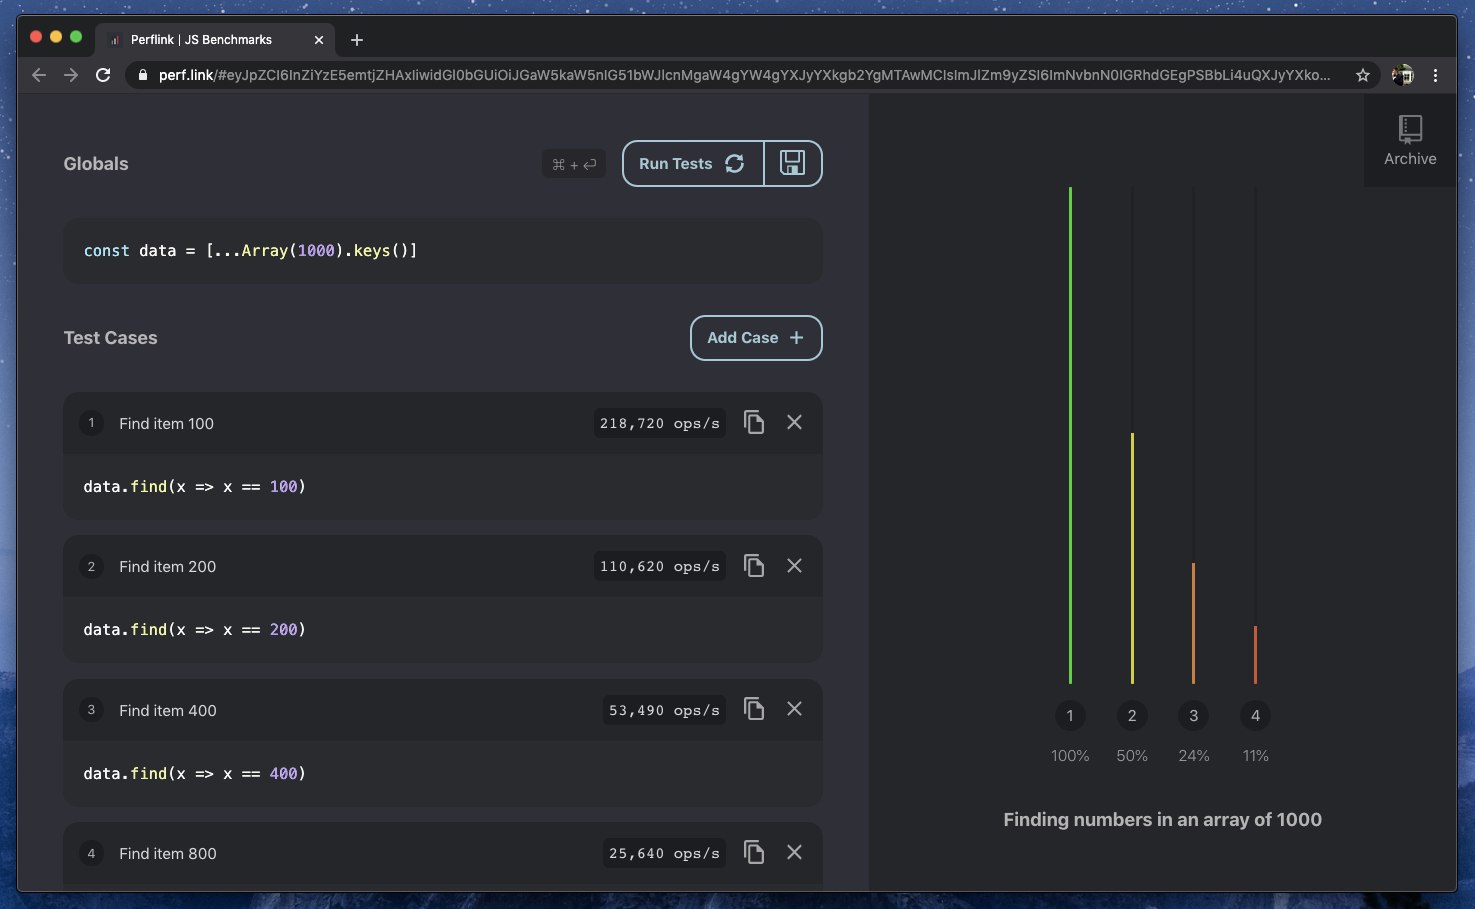Click the save floppy disk icon
1475x909 pixels.
[x=793, y=164]
